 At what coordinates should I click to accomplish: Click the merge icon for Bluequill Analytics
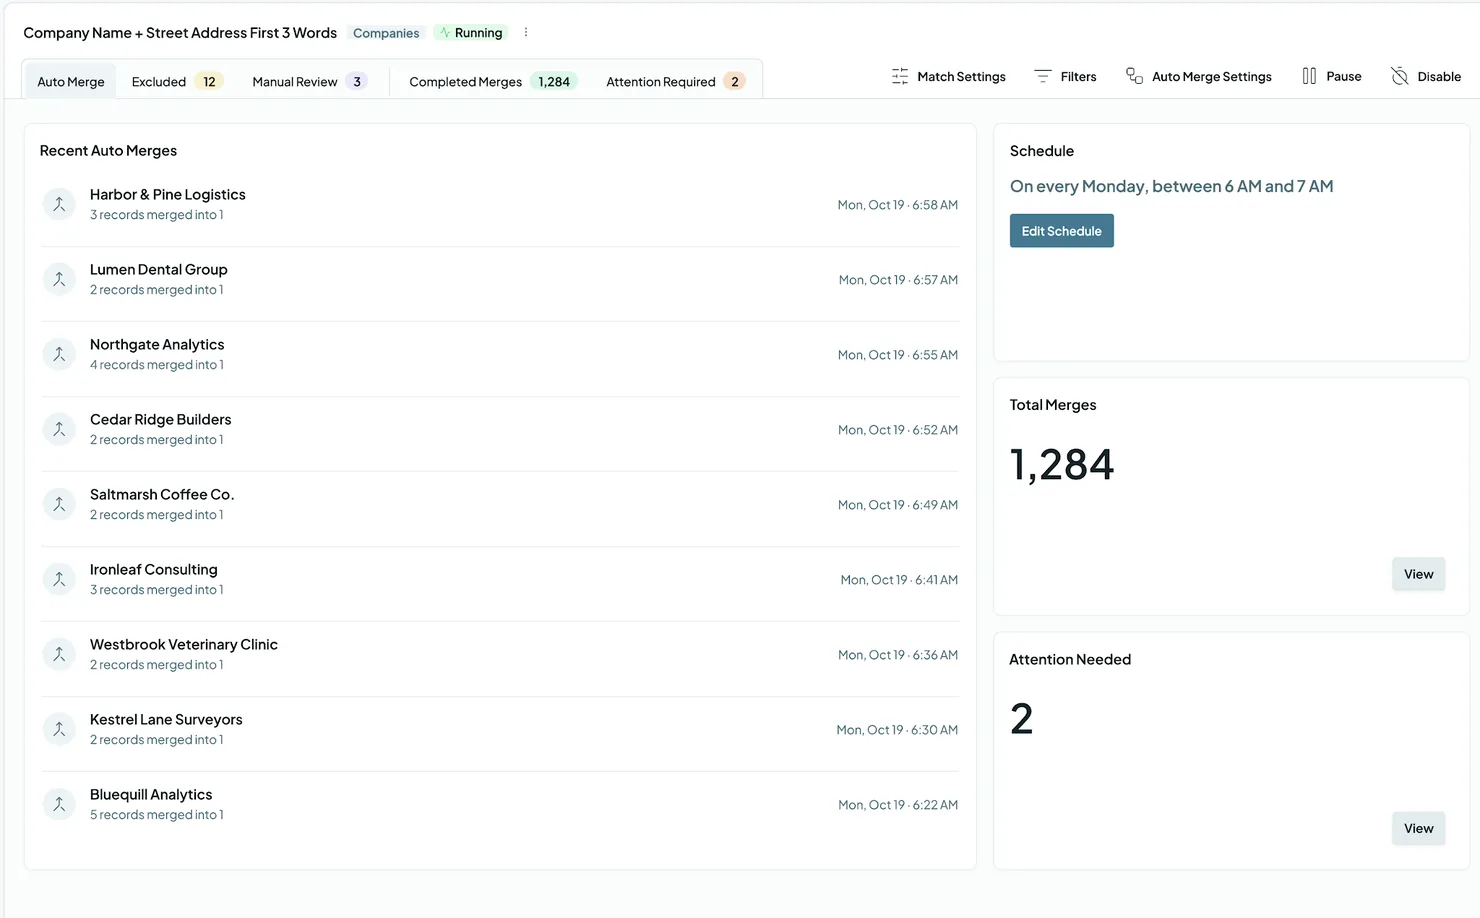click(59, 804)
